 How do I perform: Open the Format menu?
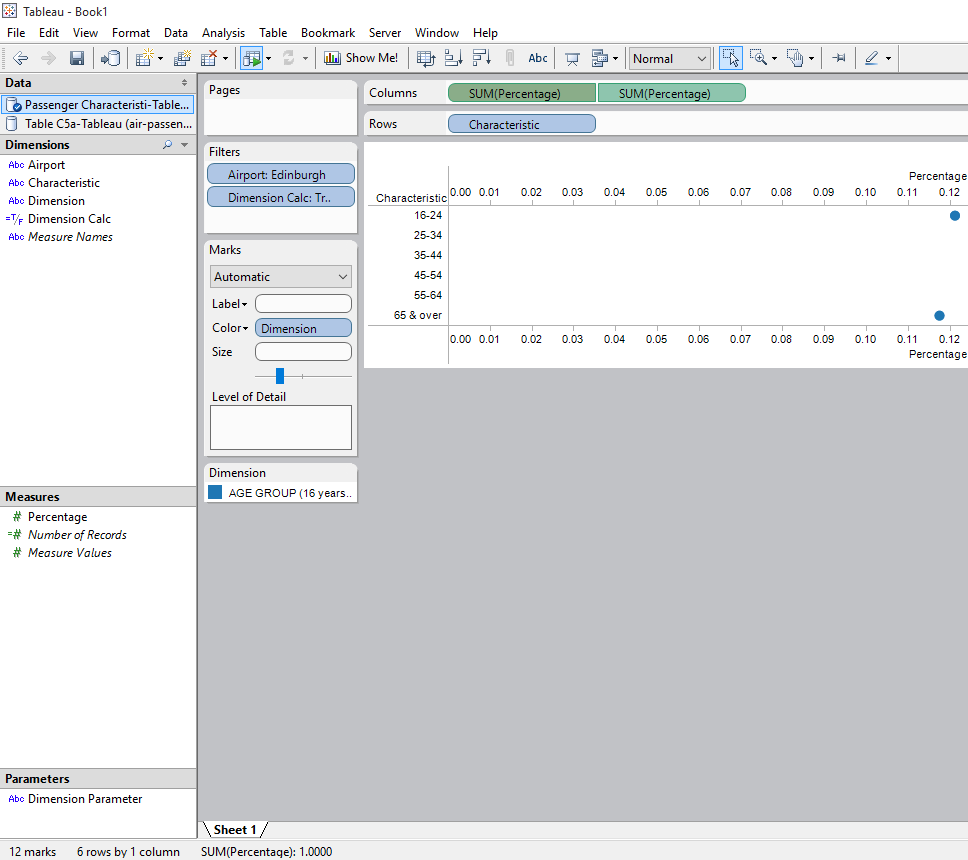(131, 33)
